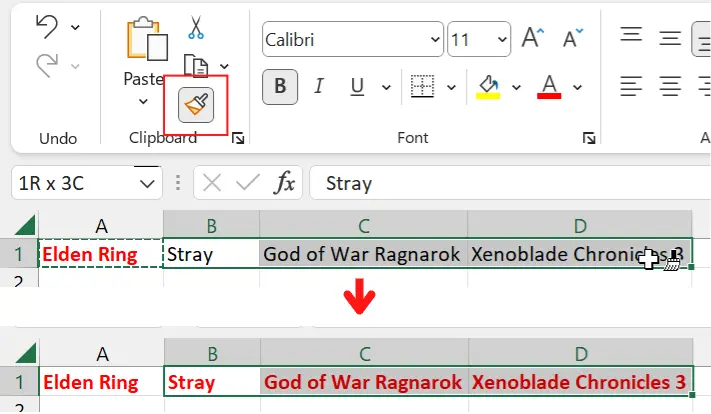Select column A header in lower sheet
711x414 pixels.
(x=102, y=353)
